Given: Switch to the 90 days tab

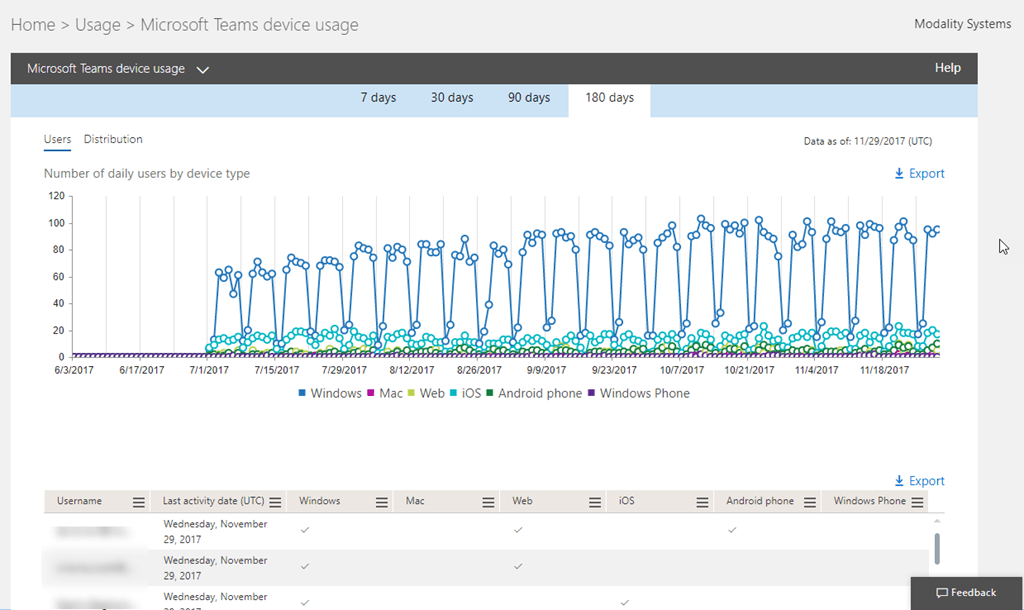Looking at the screenshot, I should [x=529, y=98].
